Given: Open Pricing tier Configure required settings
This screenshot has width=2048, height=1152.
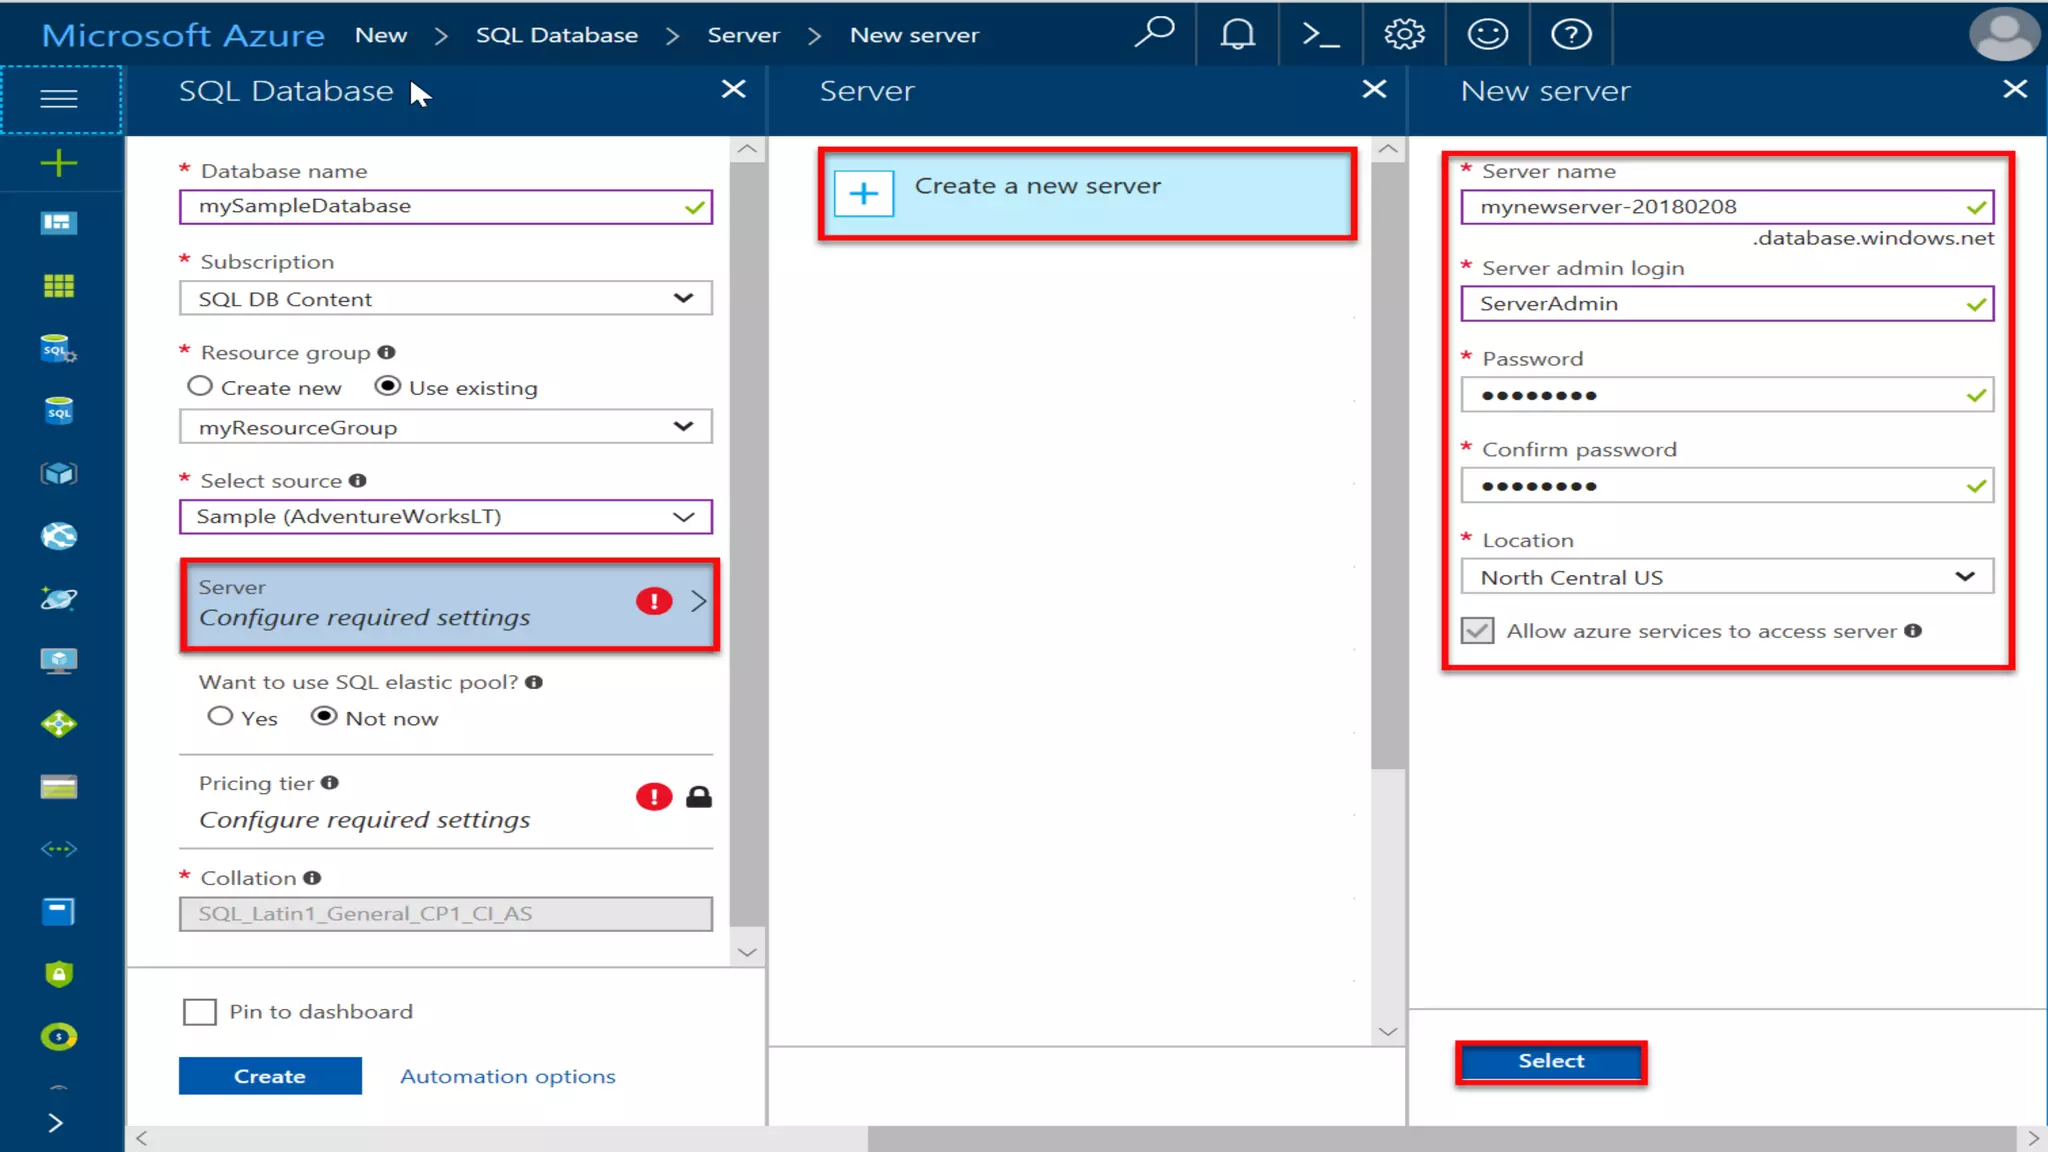Looking at the screenshot, I should (446, 802).
